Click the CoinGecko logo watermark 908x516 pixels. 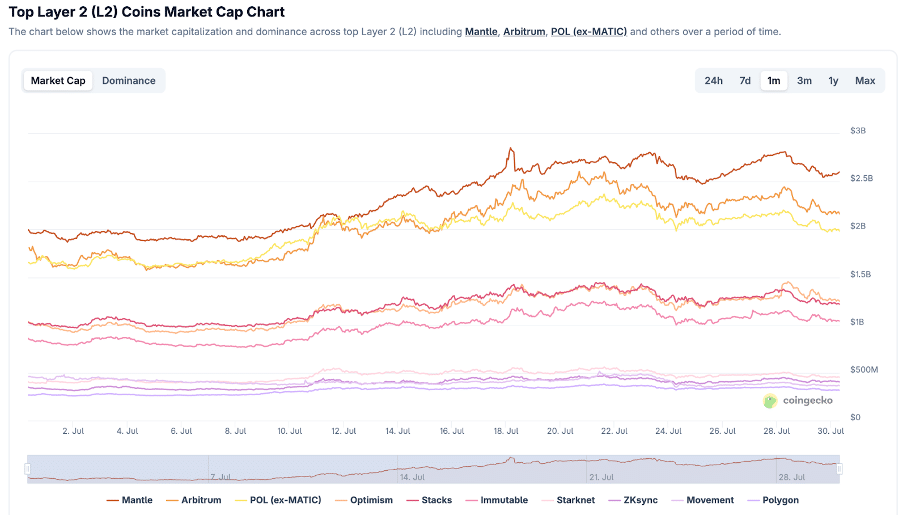pos(799,401)
